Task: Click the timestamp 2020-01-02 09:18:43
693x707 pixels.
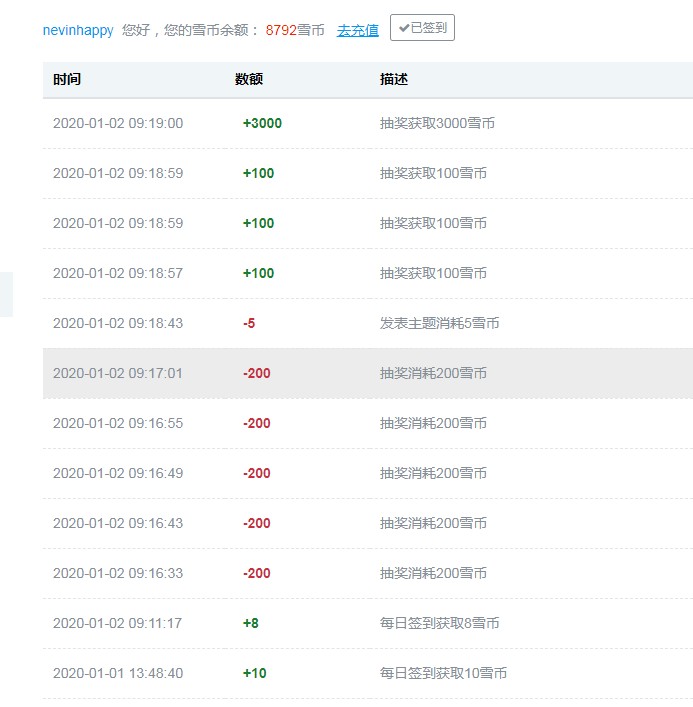Action: pyautogui.click(x=118, y=323)
